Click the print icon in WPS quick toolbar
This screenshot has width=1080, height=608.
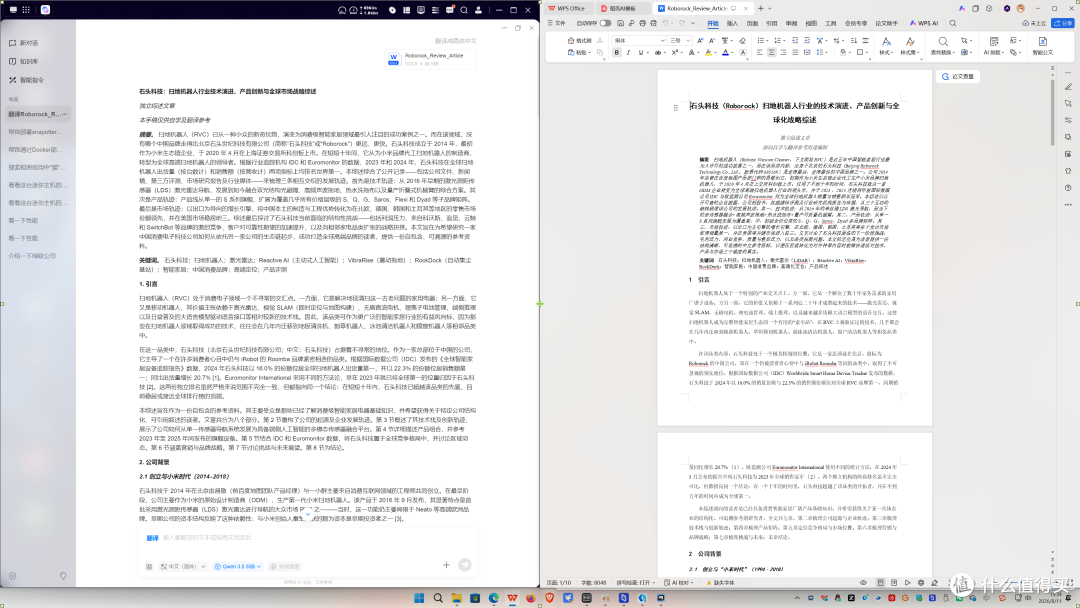click(642, 23)
